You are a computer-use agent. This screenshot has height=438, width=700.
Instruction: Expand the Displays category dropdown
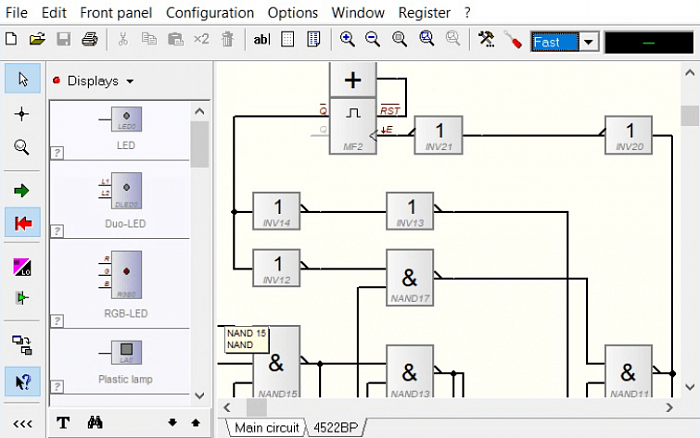(130, 81)
